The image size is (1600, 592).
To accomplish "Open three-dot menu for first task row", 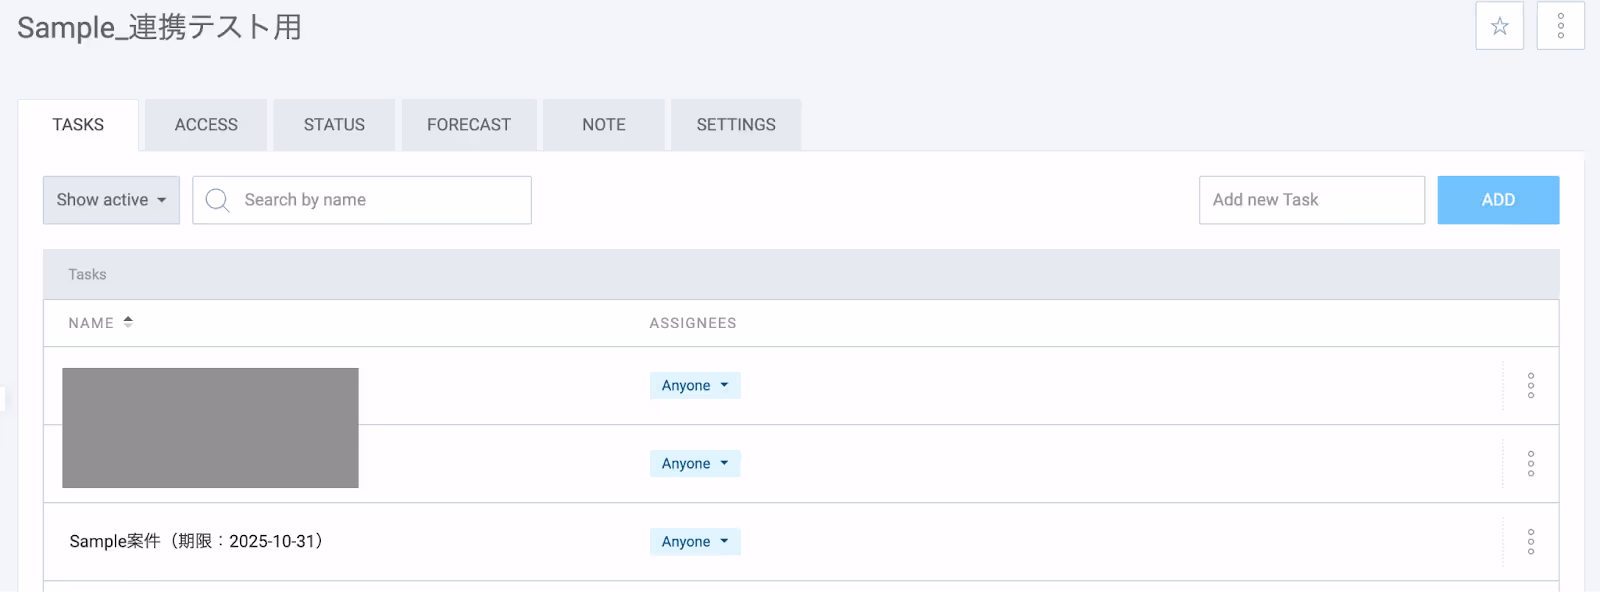I will (x=1530, y=386).
